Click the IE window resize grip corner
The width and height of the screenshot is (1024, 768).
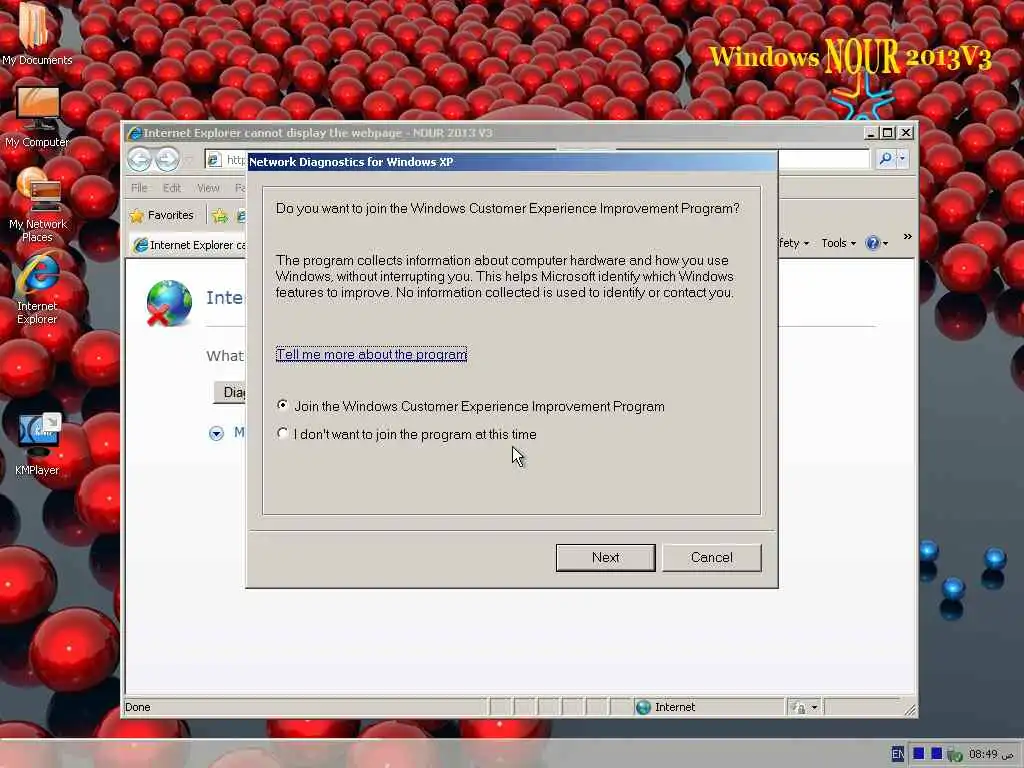click(910, 709)
